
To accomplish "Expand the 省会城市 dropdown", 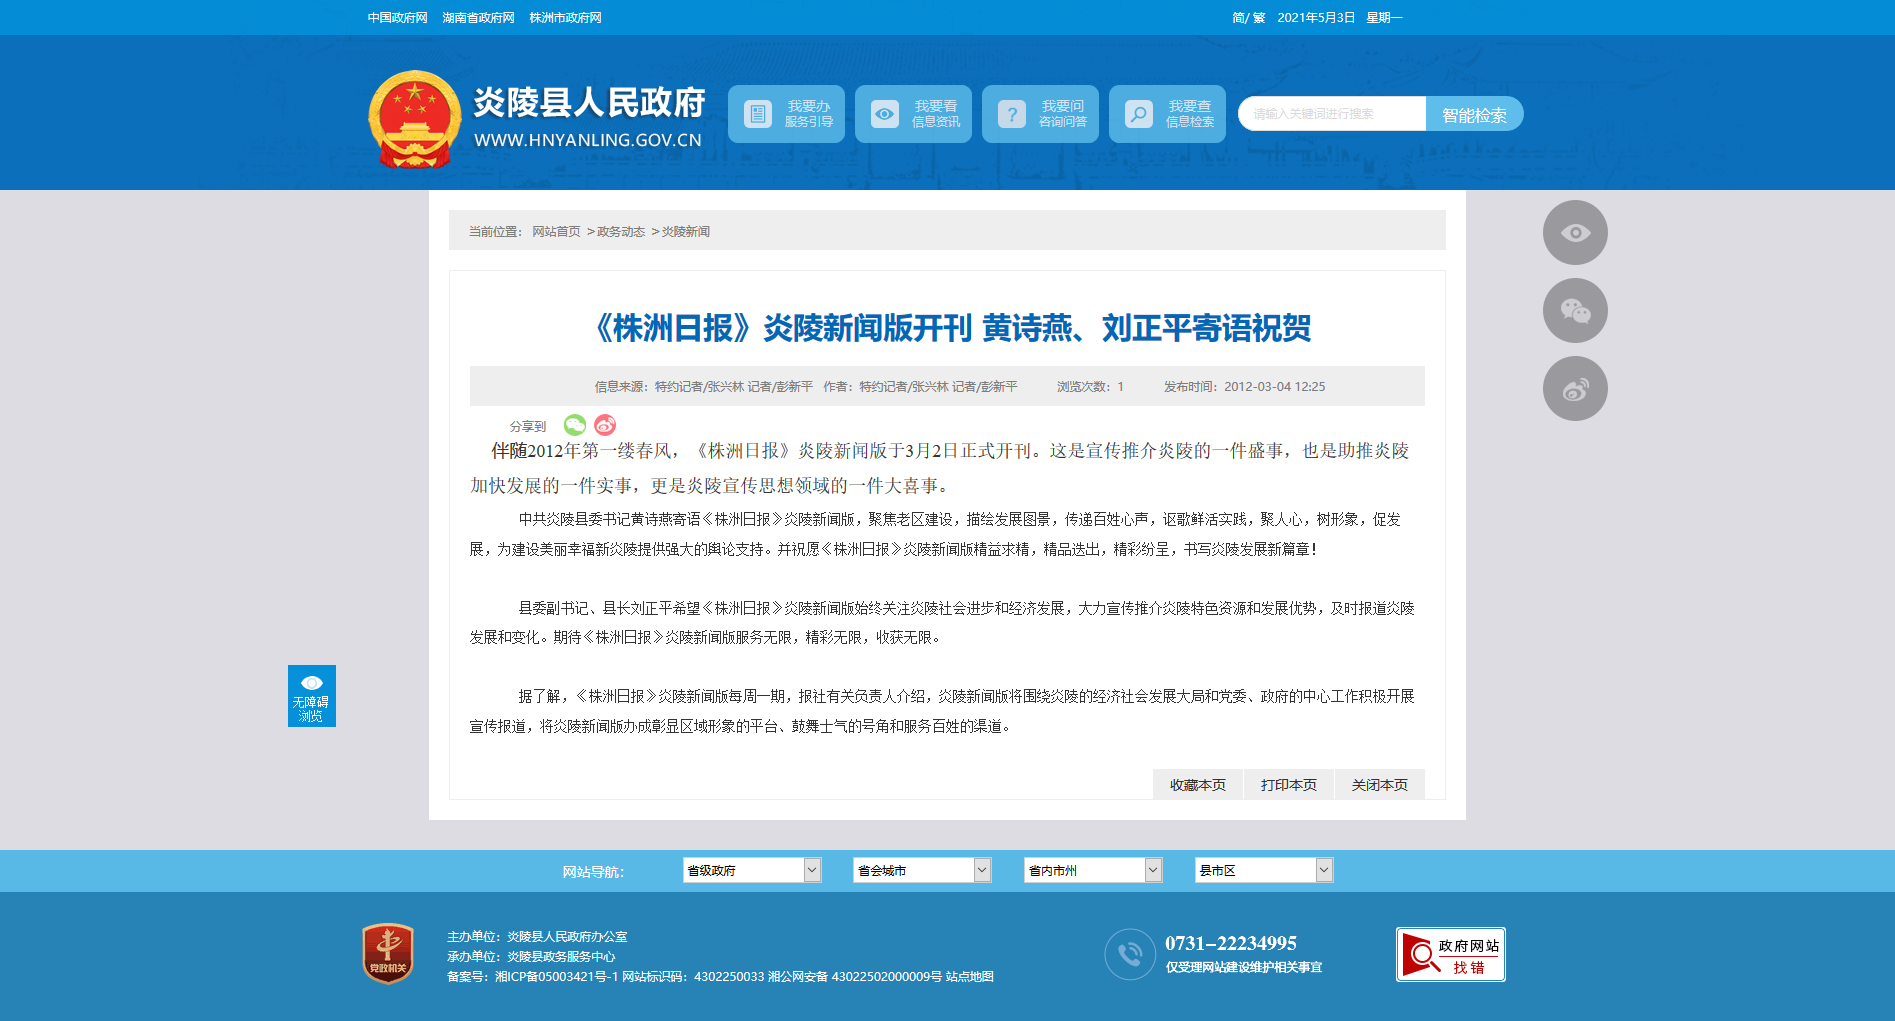I will 922,870.
